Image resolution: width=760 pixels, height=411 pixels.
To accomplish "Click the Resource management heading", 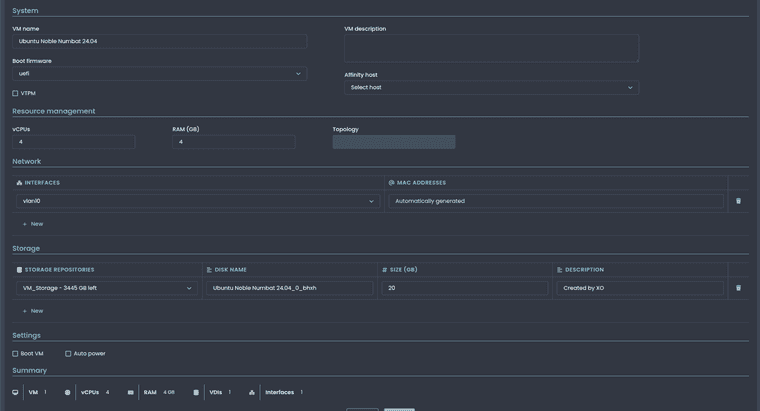I will click(54, 111).
